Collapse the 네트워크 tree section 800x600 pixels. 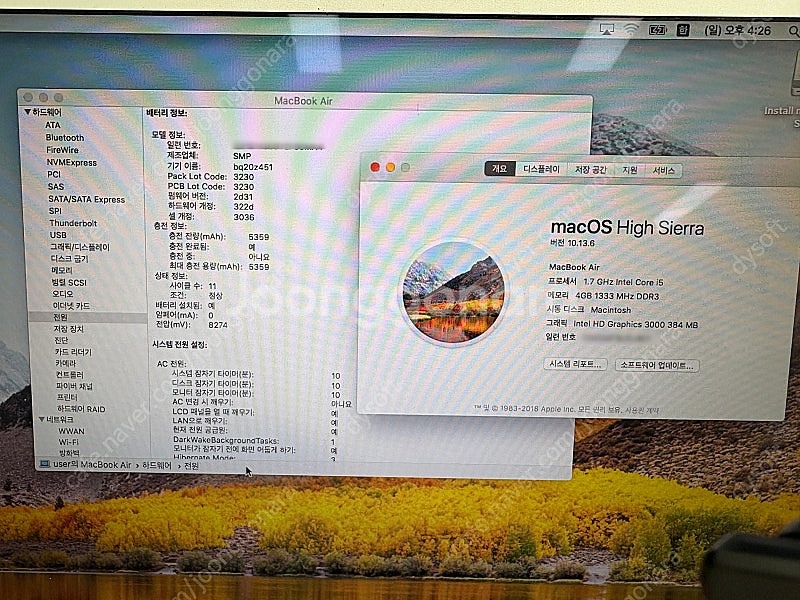click(41, 420)
